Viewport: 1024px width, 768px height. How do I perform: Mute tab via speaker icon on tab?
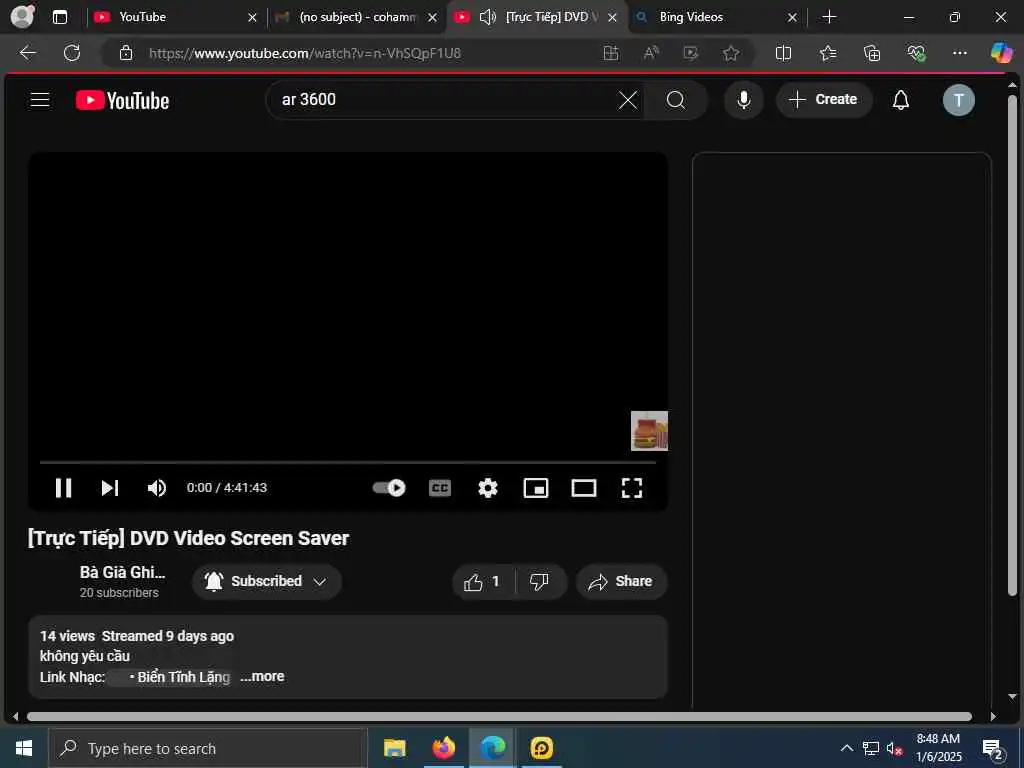click(488, 18)
